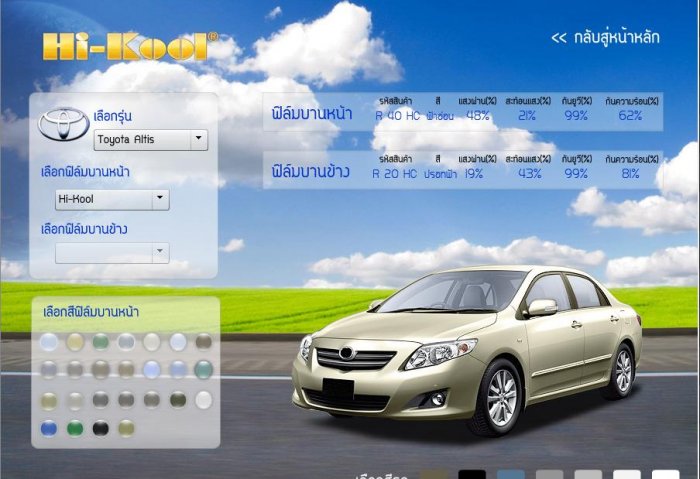Pick the white swatch ending the third row
The width and height of the screenshot is (700, 479).
point(204,400)
